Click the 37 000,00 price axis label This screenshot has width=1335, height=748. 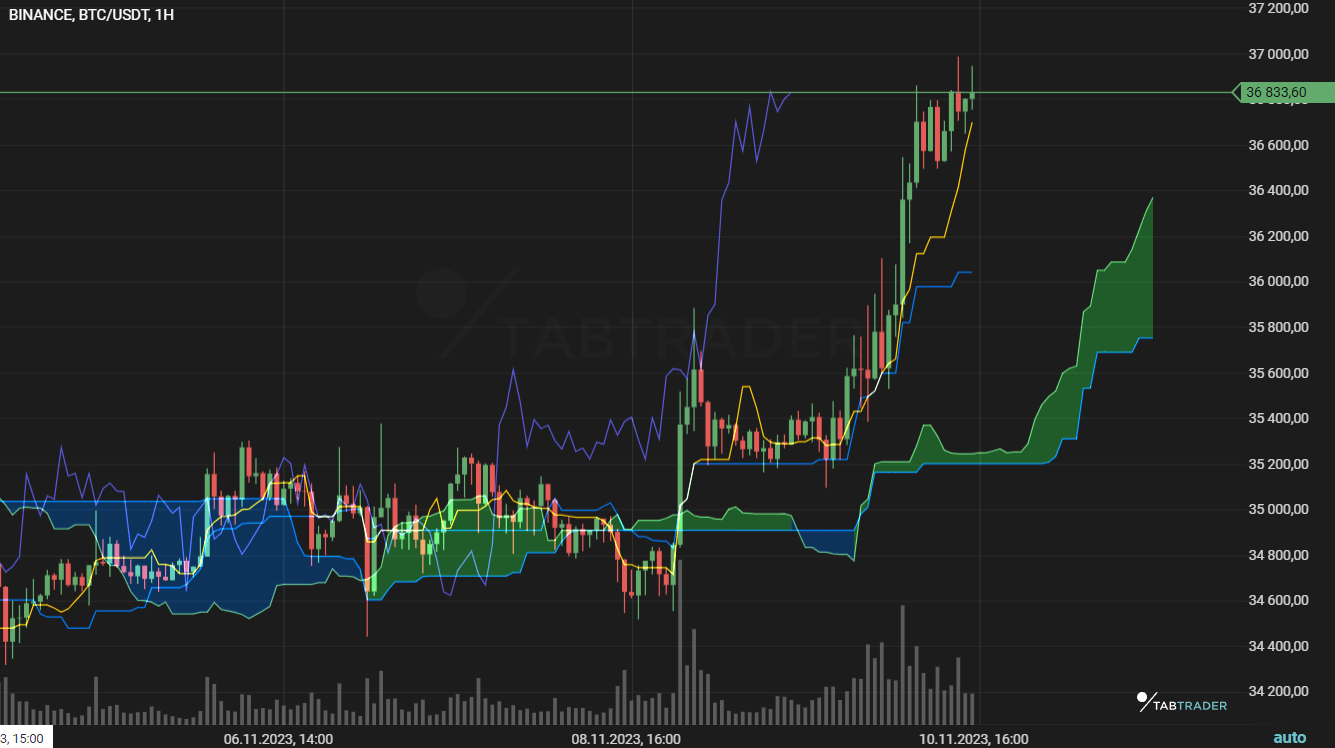[1279, 54]
